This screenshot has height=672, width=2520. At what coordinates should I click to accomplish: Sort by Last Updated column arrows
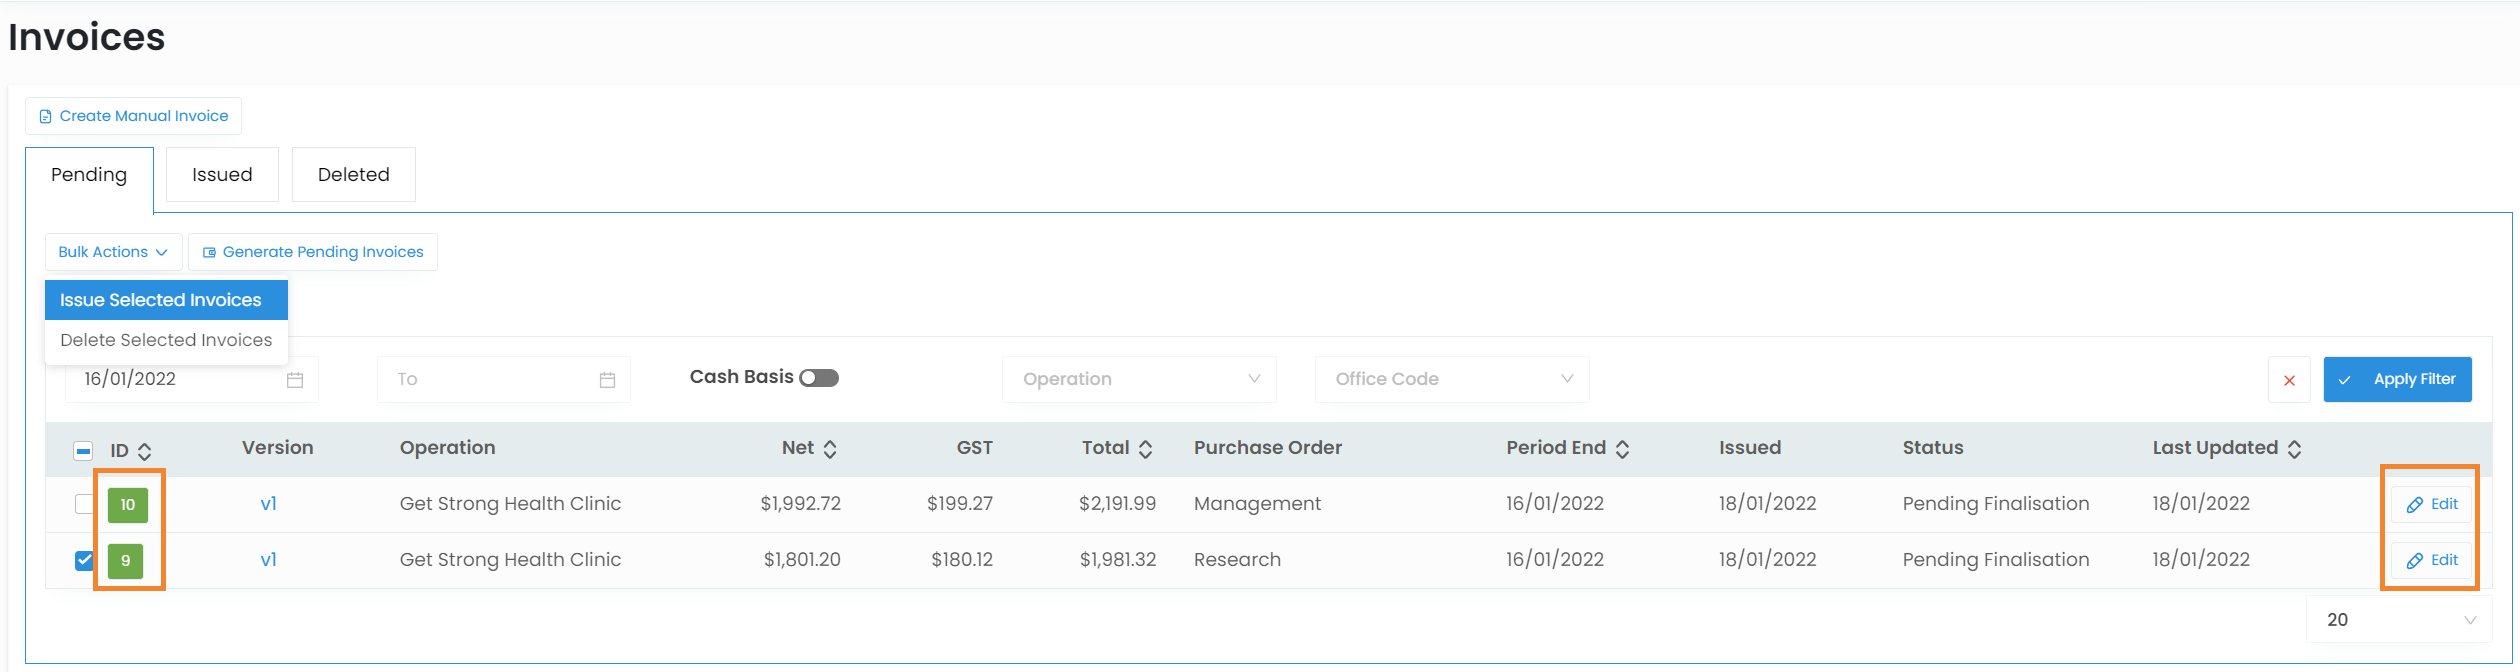(x=2295, y=449)
